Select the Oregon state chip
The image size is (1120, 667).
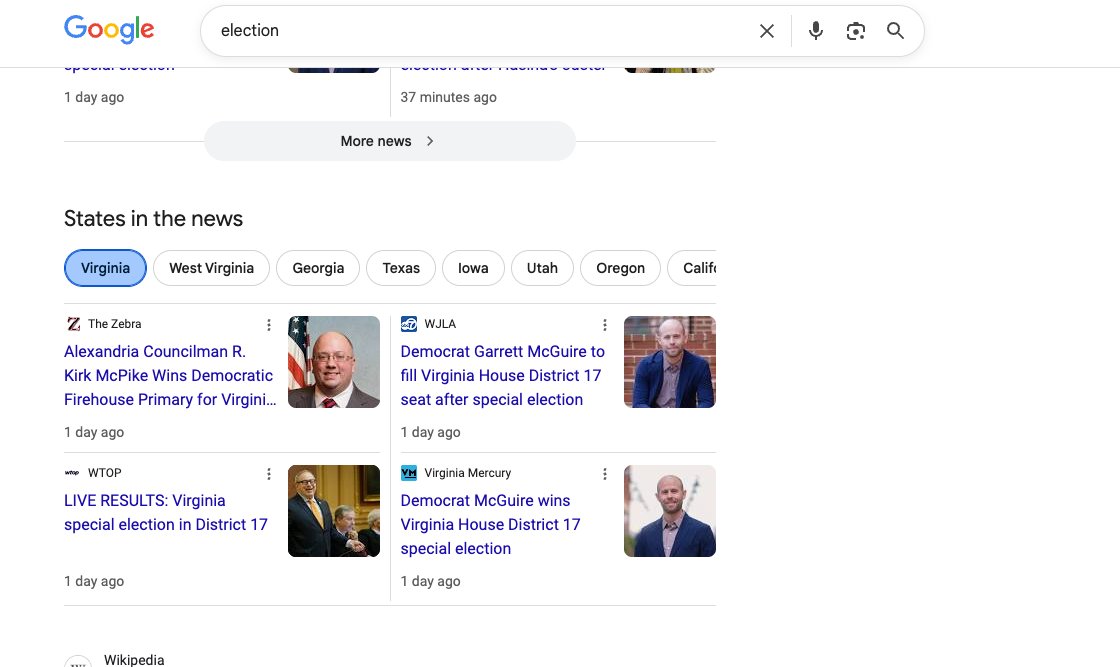(x=620, y=268)
